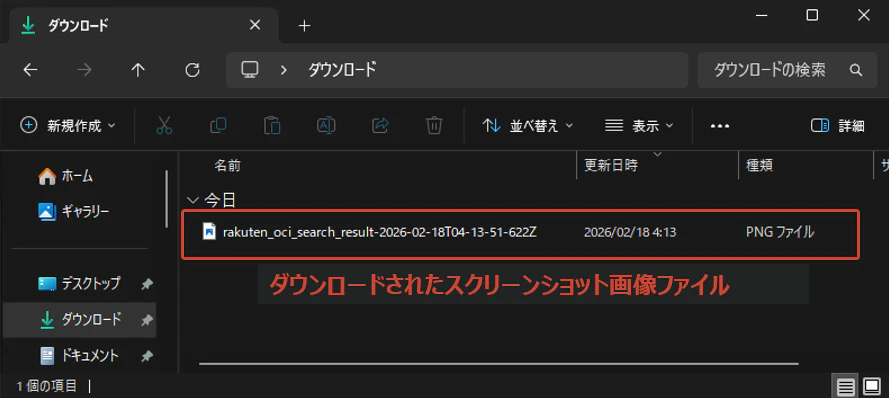889x398 pixels.
Task: Collapse the 今日 group
Action: [x=193, y=200]
